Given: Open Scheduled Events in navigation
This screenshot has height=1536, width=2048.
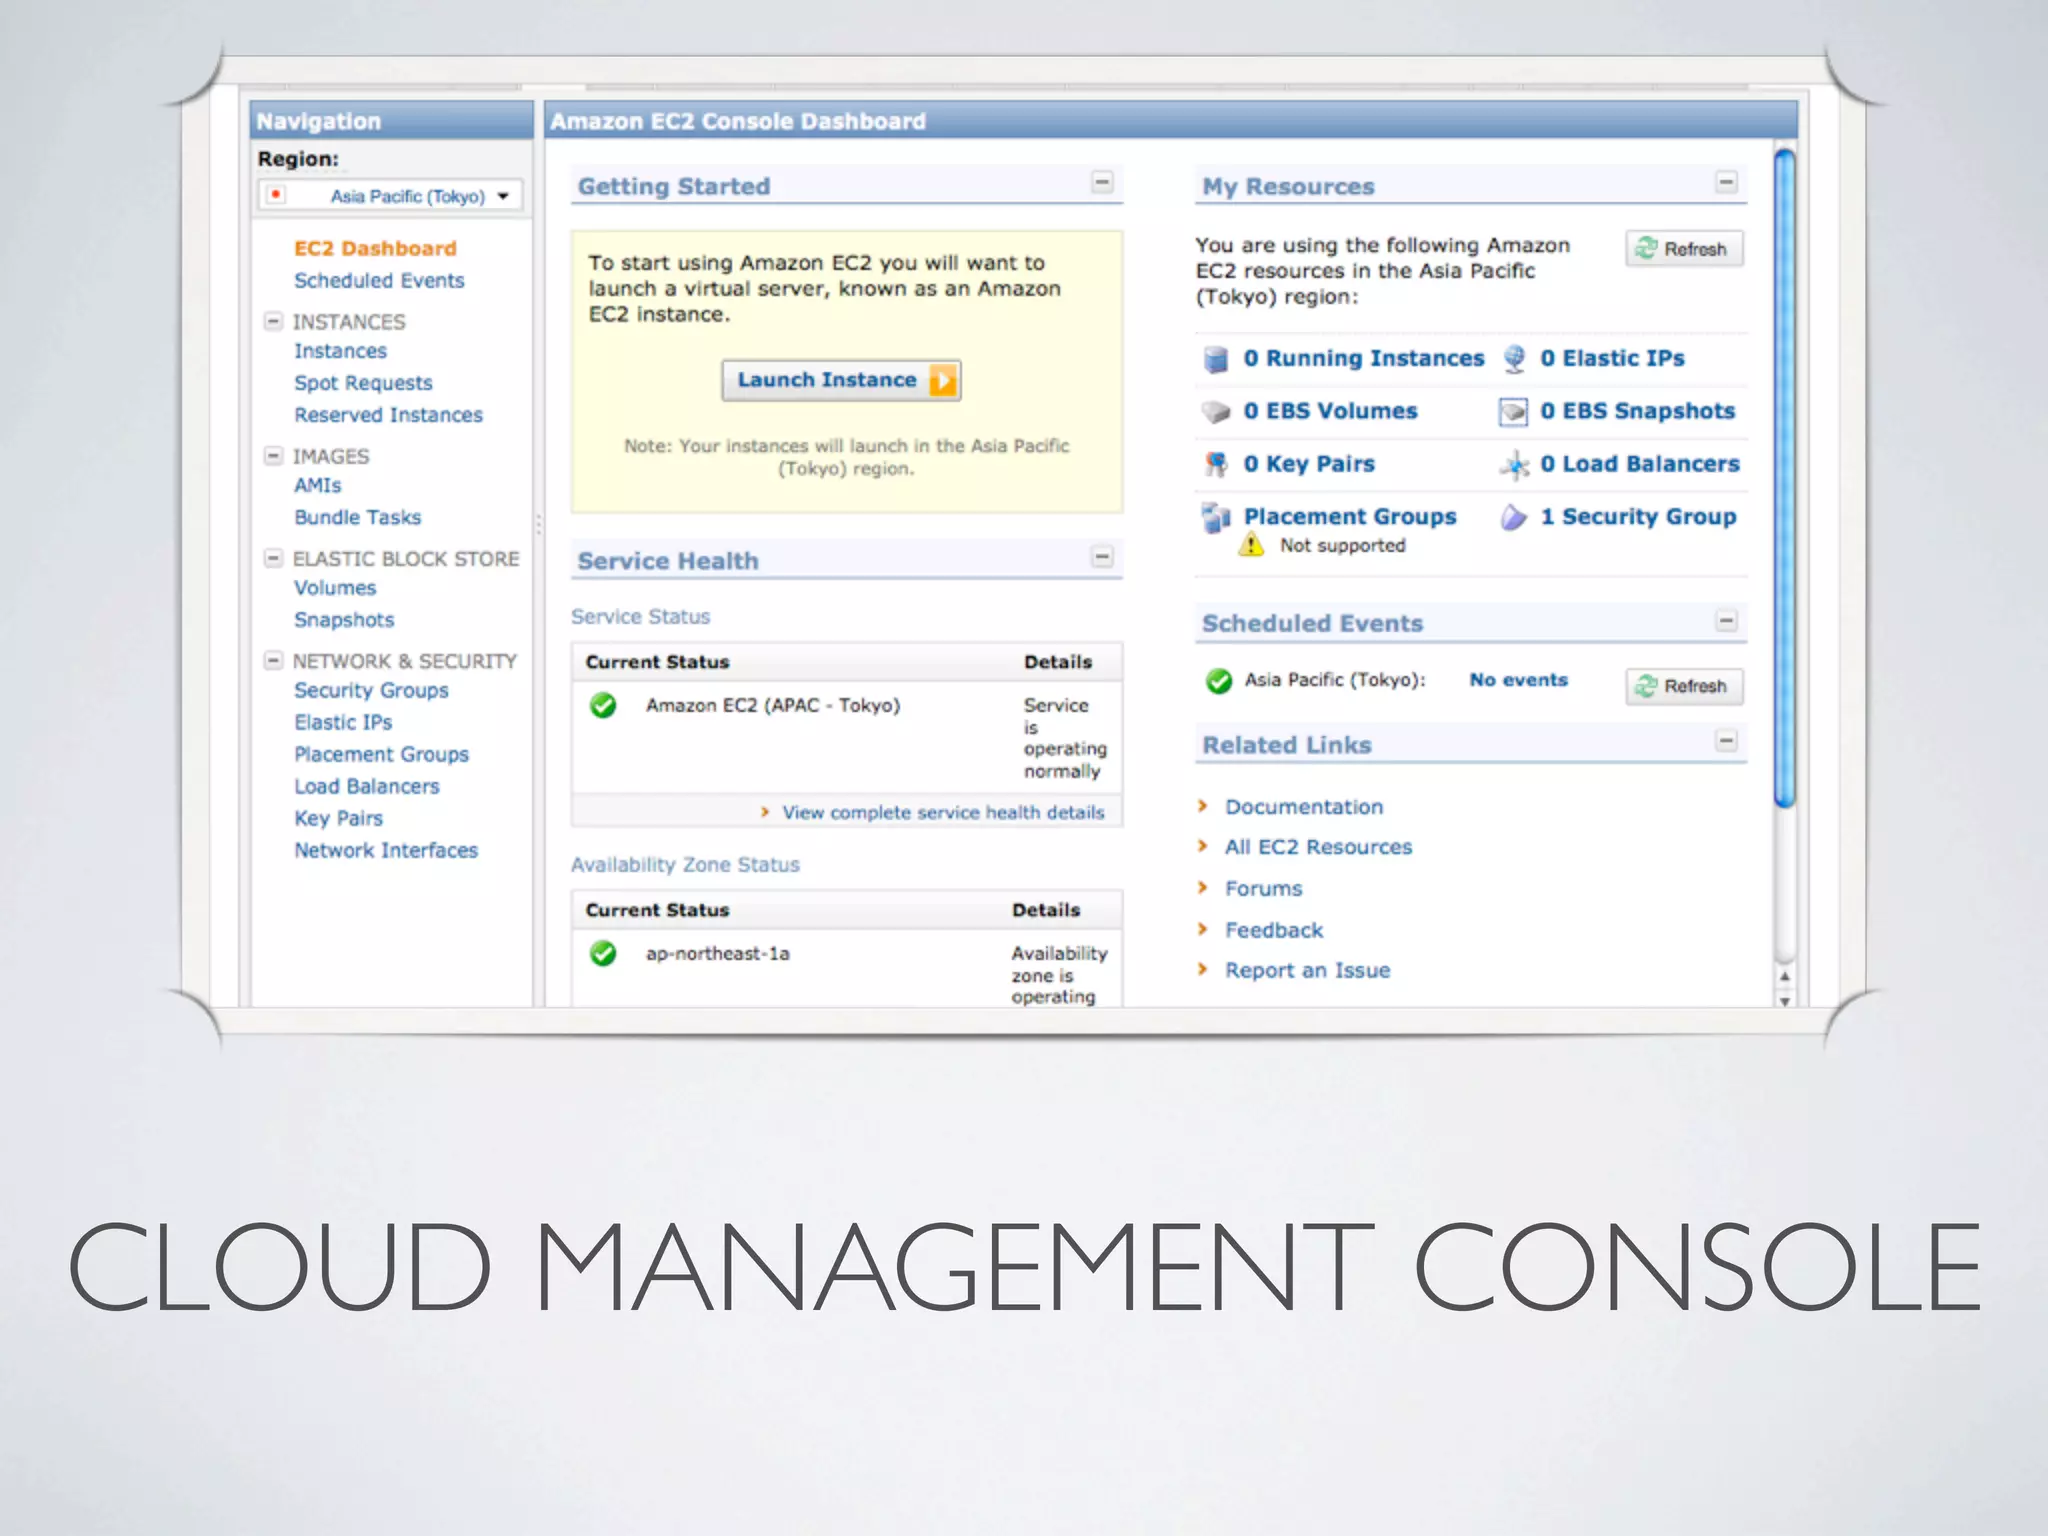Looking at the screenshot, I should click(379, 281).
